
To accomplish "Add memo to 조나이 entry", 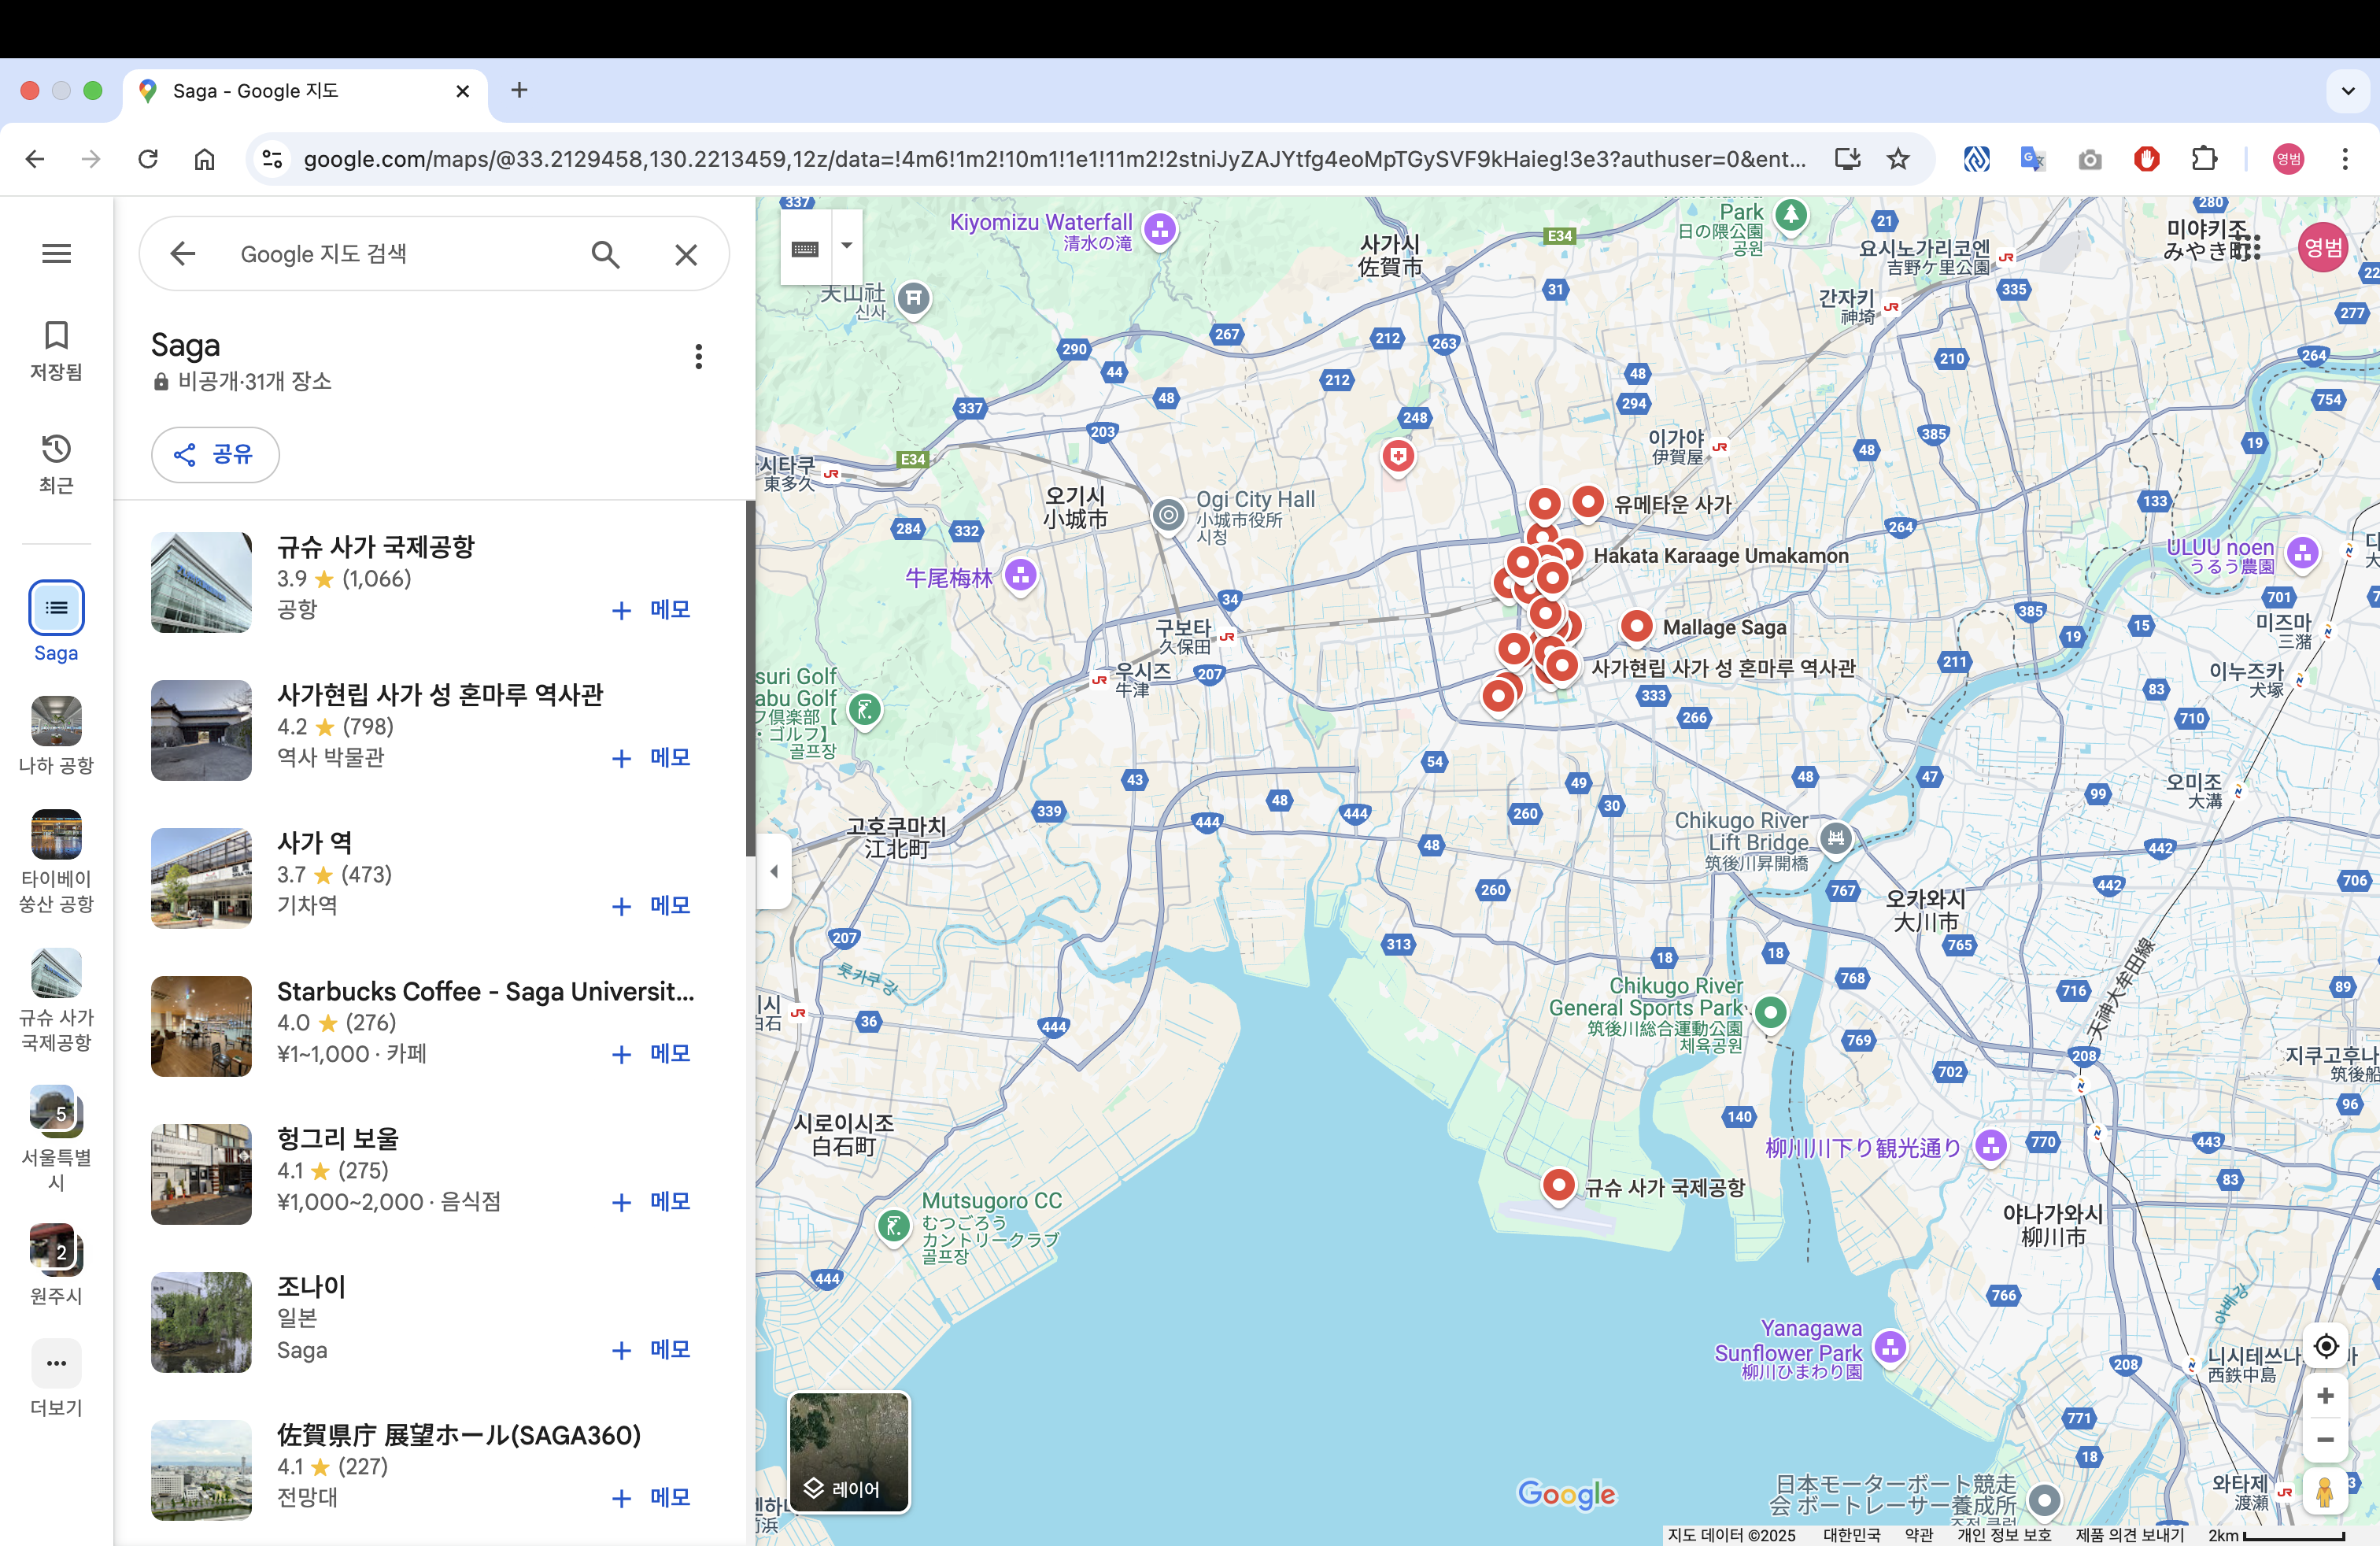I will click(651, 1350).
